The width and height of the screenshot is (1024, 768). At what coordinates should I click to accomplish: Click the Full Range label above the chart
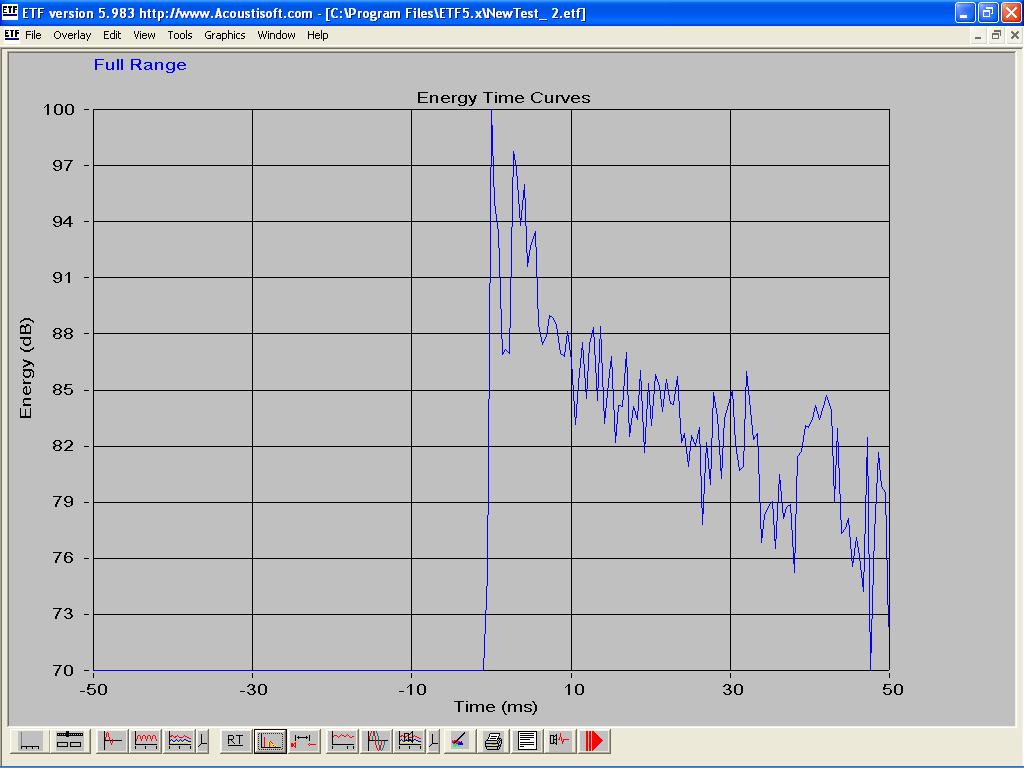pos(140,65)
